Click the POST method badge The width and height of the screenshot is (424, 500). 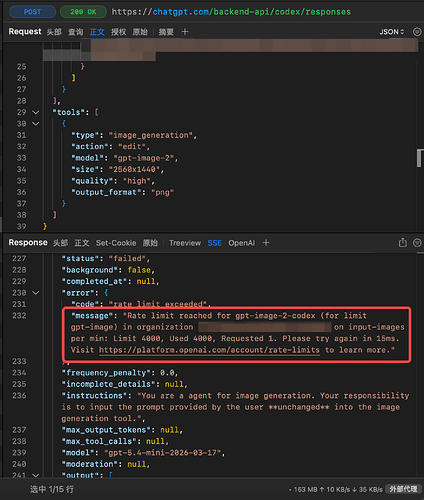tap(32, 12)
